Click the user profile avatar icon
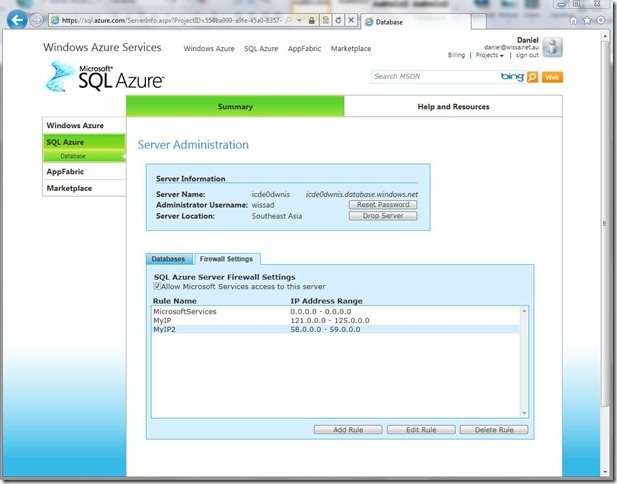Image resolution: width=617 pixels, height=484 pixels. [x=552, y=47]
